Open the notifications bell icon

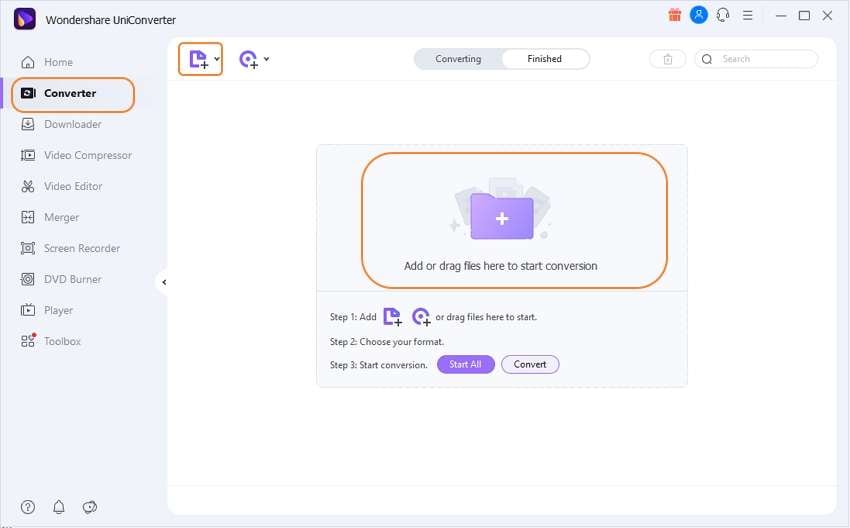coord(59,507)
